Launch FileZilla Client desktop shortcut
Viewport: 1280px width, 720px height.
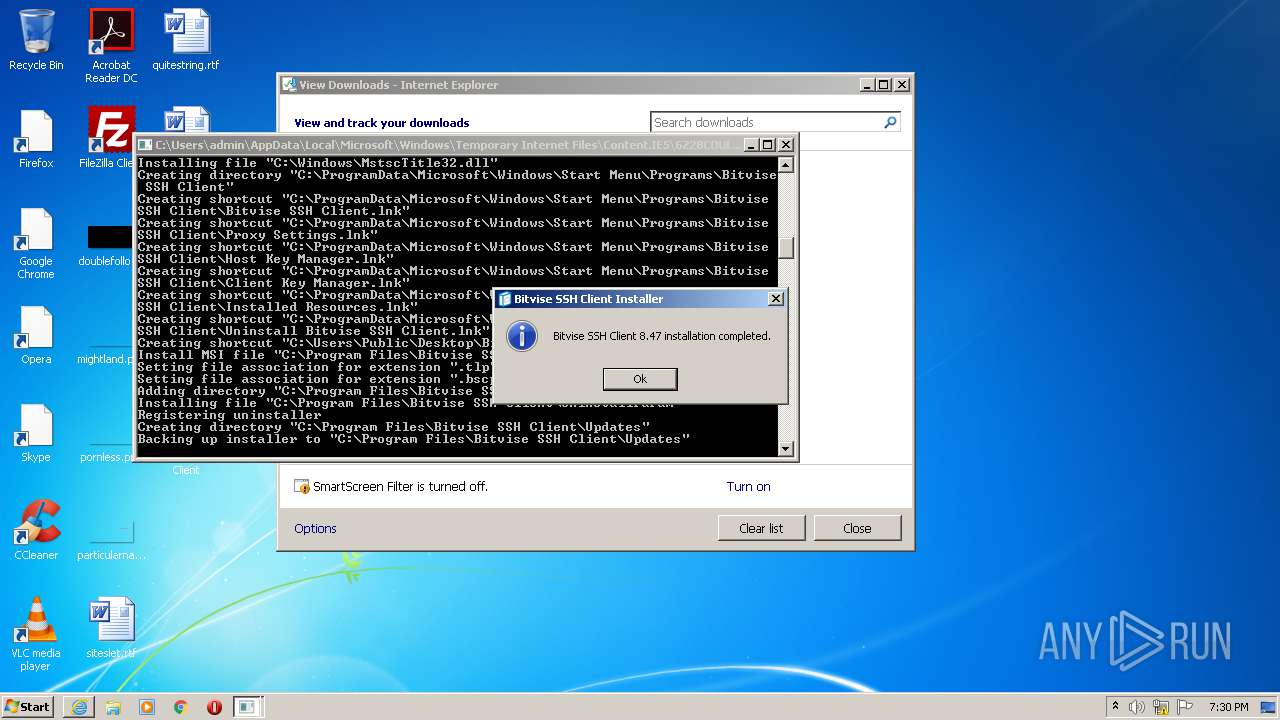pyautogui.click(x=108, y=139)
